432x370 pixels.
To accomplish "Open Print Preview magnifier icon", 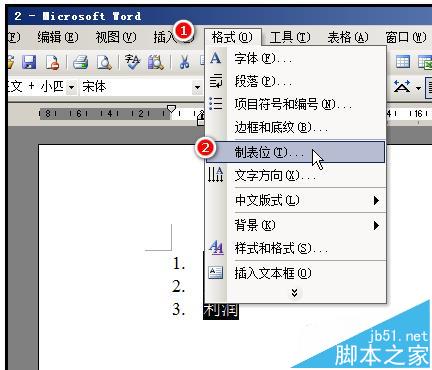I will tap(104, 62).
